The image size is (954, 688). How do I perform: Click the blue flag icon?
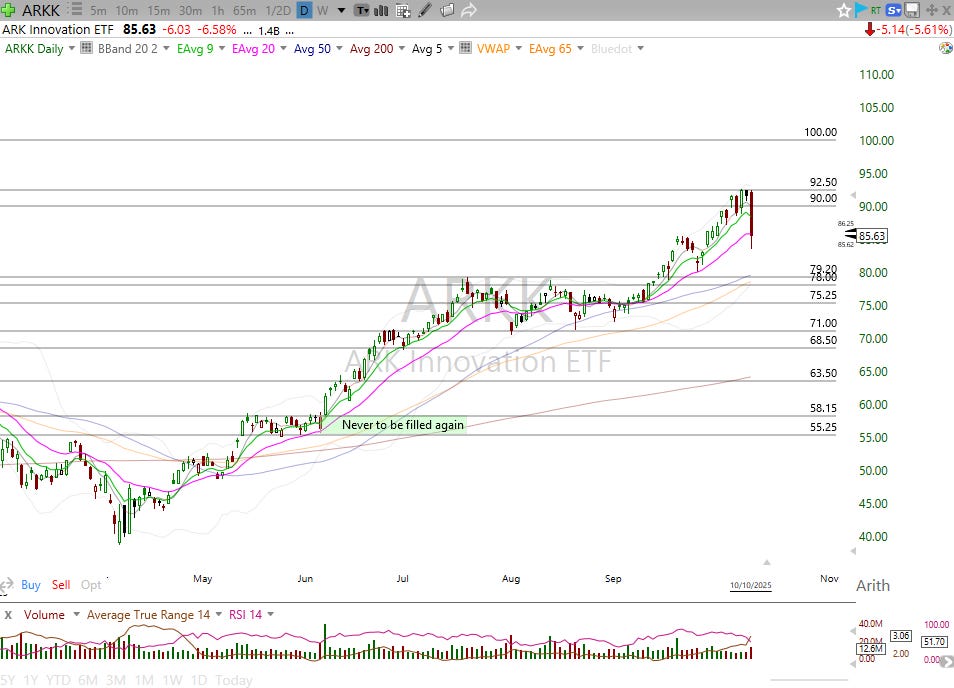(x=860, y=10)
